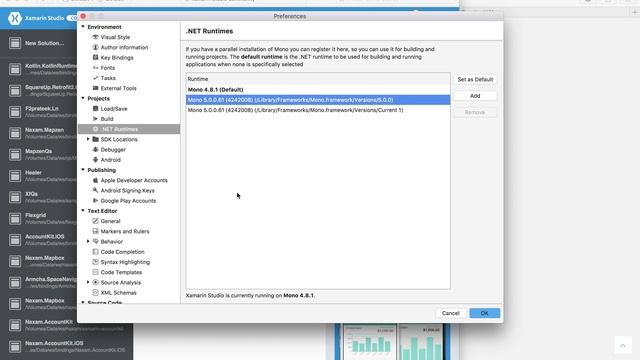Screen dimensions: 640x360
Task: Close the Preferences dialog
Action: pos(83,16)
